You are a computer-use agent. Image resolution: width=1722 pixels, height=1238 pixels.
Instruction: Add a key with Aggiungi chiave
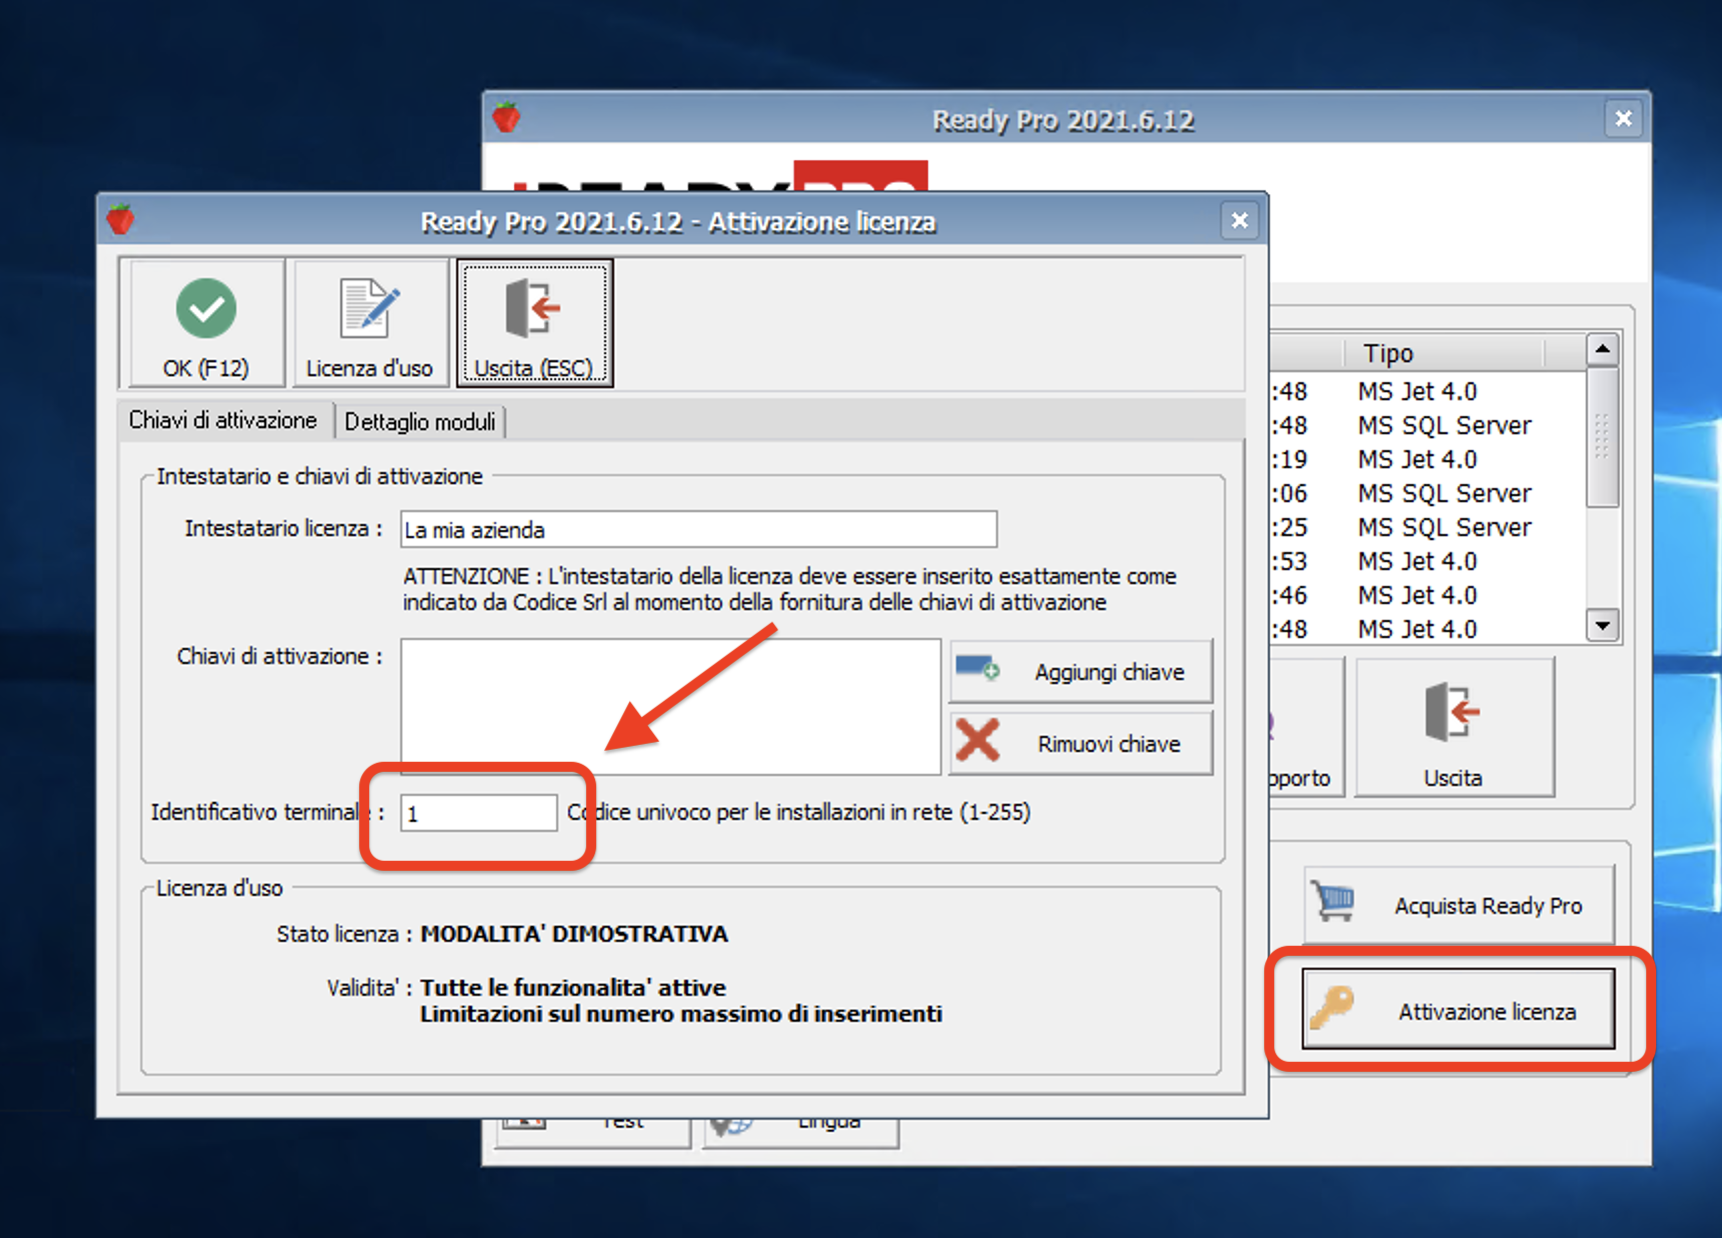(x=1080, y=671)
